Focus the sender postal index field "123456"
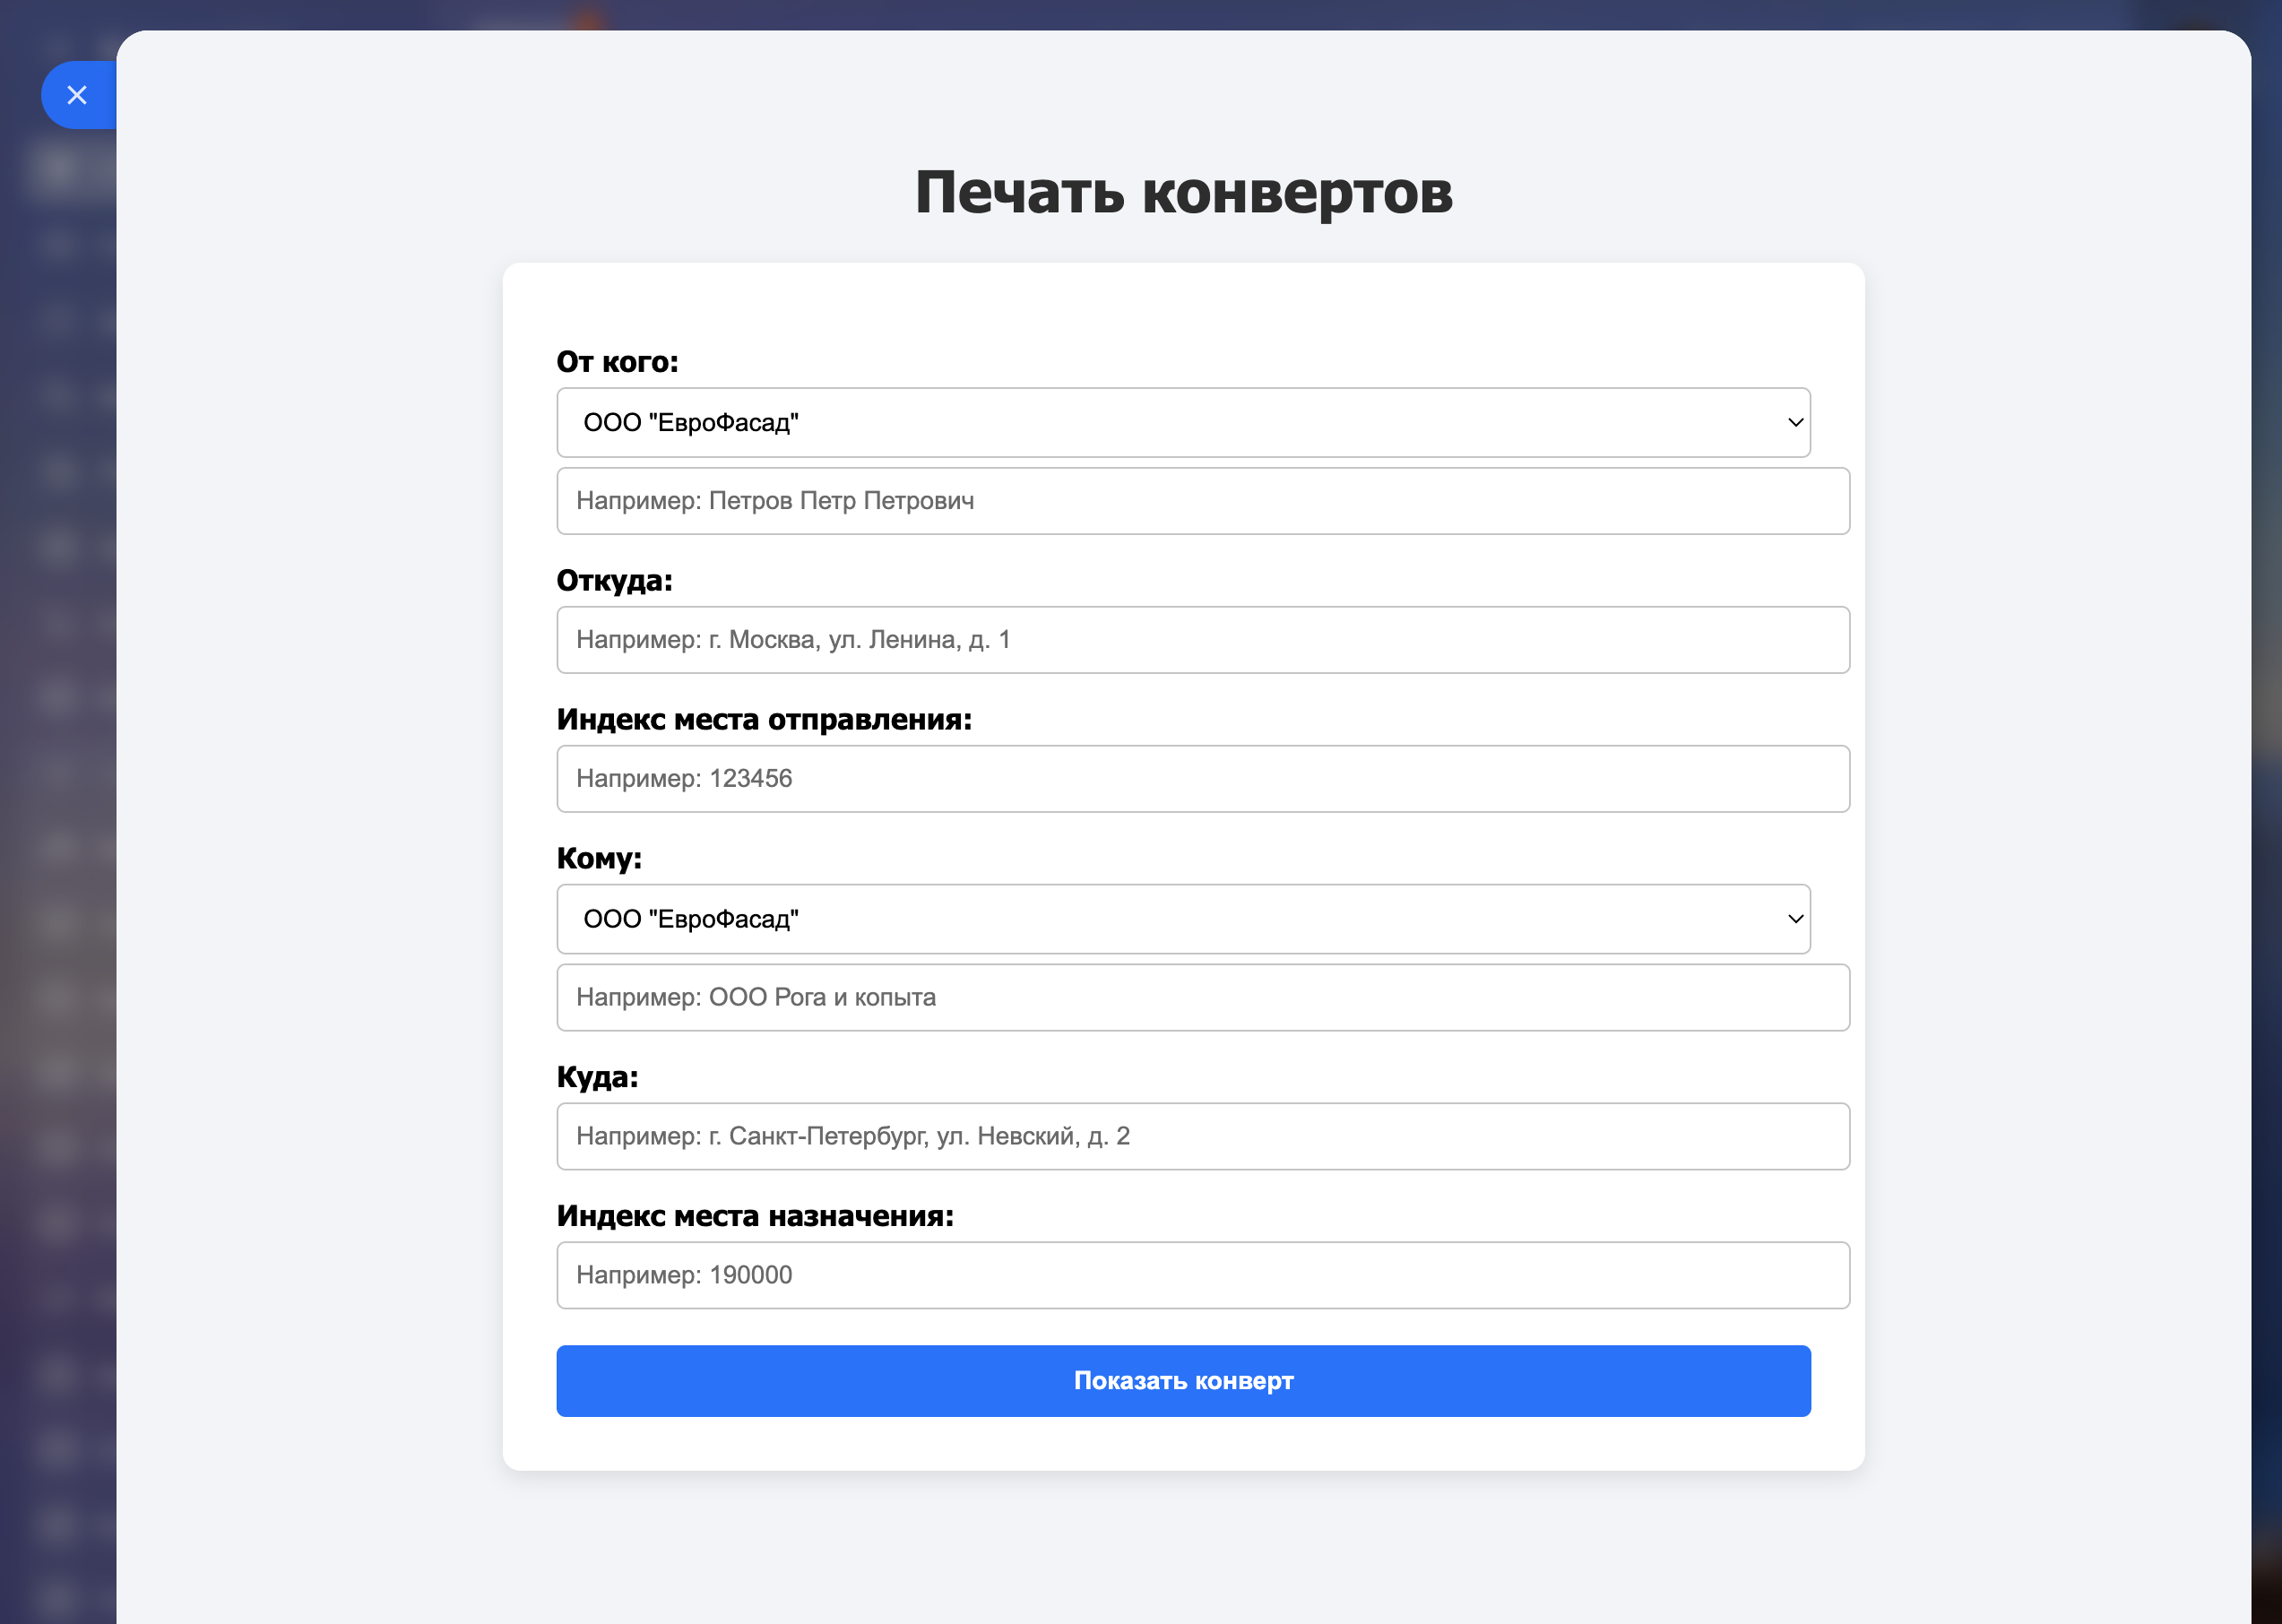This screenshot has height=1624, width=2282. [1202, 779]
